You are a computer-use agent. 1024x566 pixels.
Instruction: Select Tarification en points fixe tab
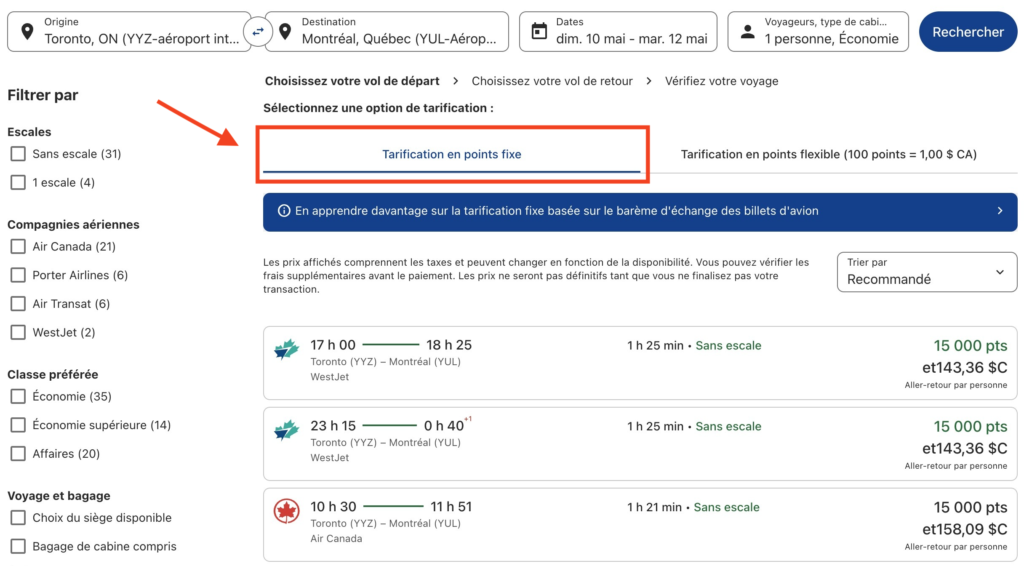(x=451, y=154)
